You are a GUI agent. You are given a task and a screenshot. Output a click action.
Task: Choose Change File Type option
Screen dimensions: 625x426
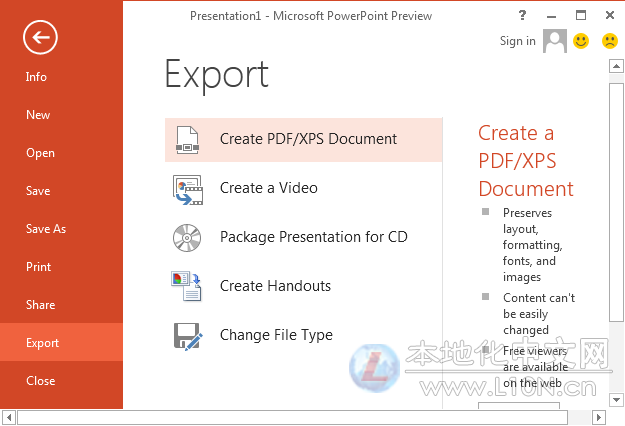(276, 335)
